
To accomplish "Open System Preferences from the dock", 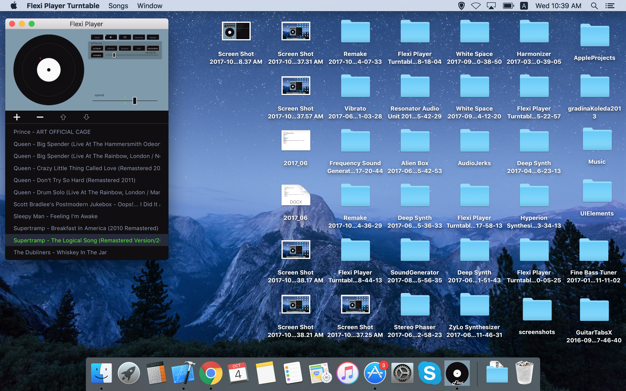I will [x=402, y=373].
